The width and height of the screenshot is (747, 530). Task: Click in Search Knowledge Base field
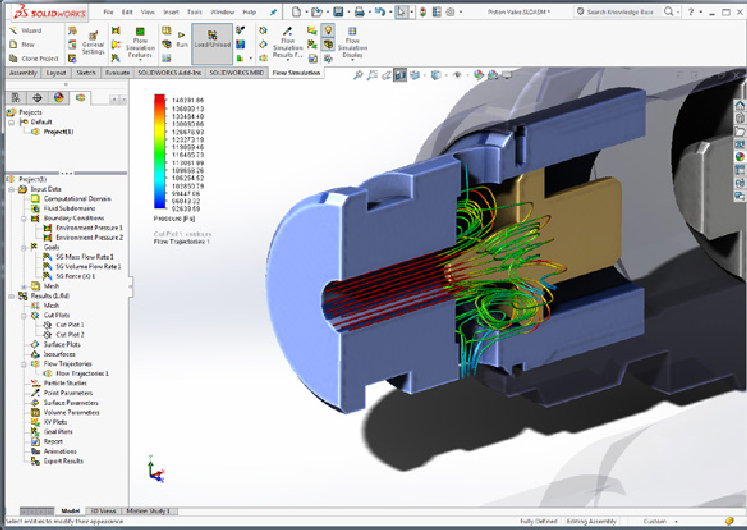(x=619, y=11)
